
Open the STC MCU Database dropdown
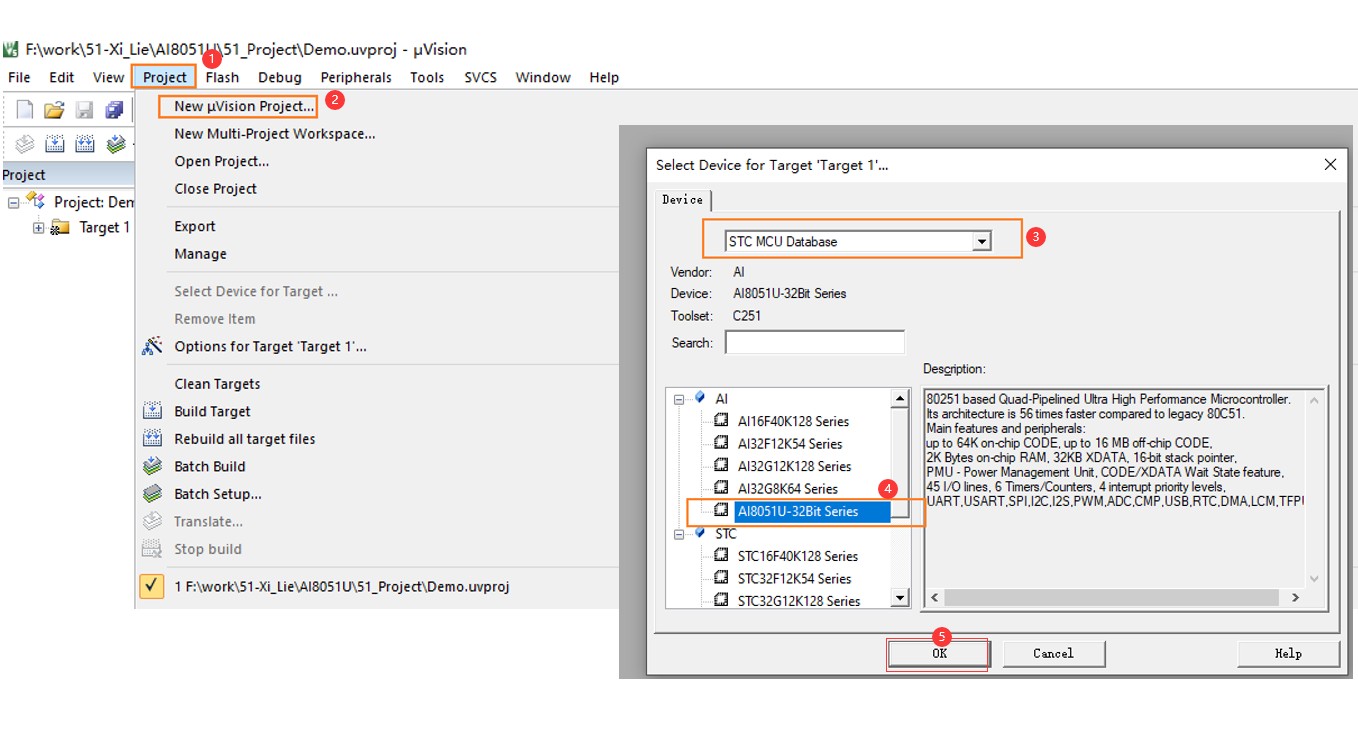[x=982, y=241]
